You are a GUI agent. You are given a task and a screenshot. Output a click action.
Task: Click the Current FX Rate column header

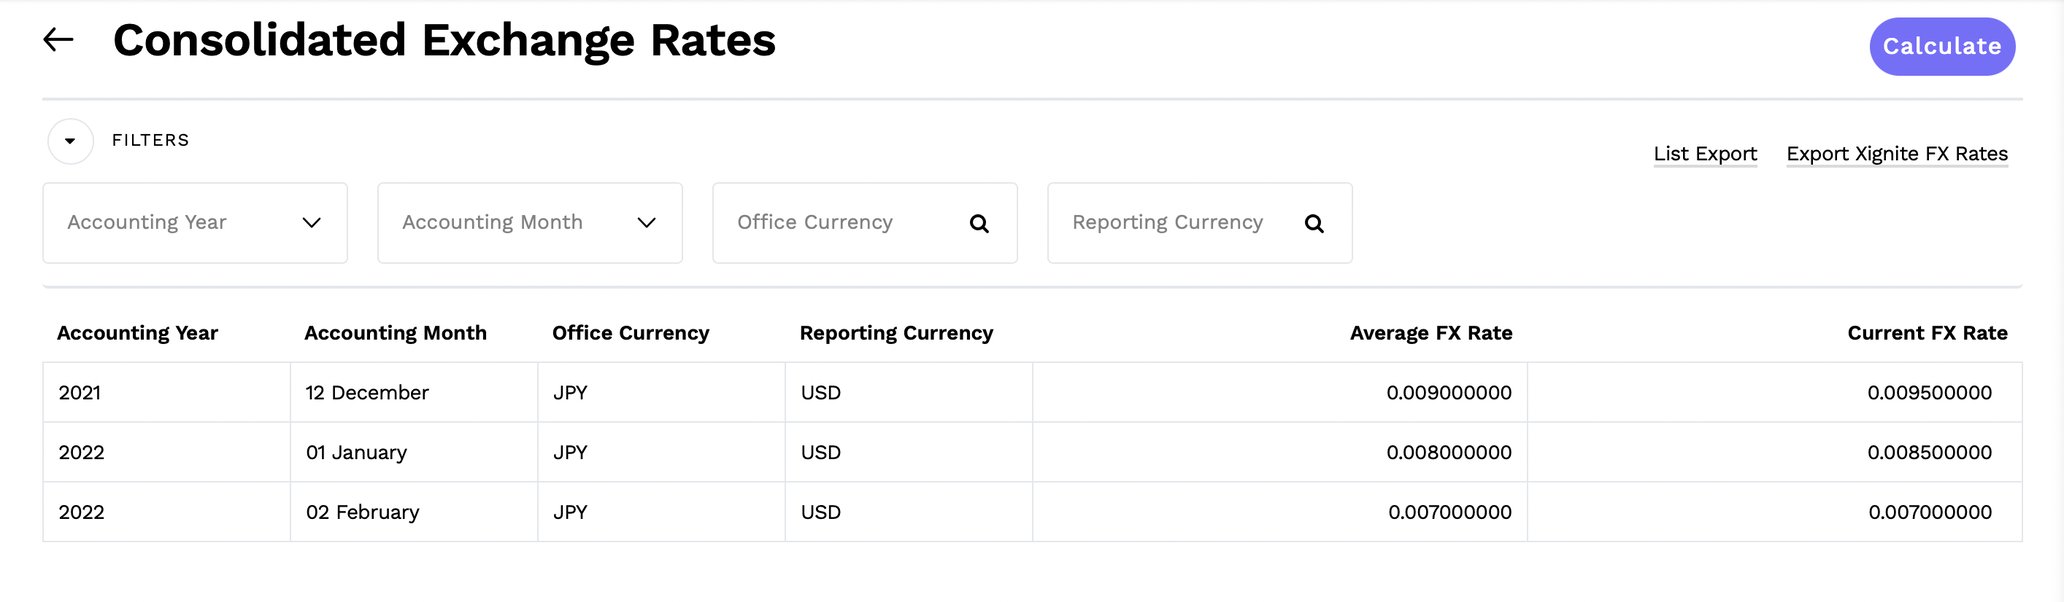1926,333
